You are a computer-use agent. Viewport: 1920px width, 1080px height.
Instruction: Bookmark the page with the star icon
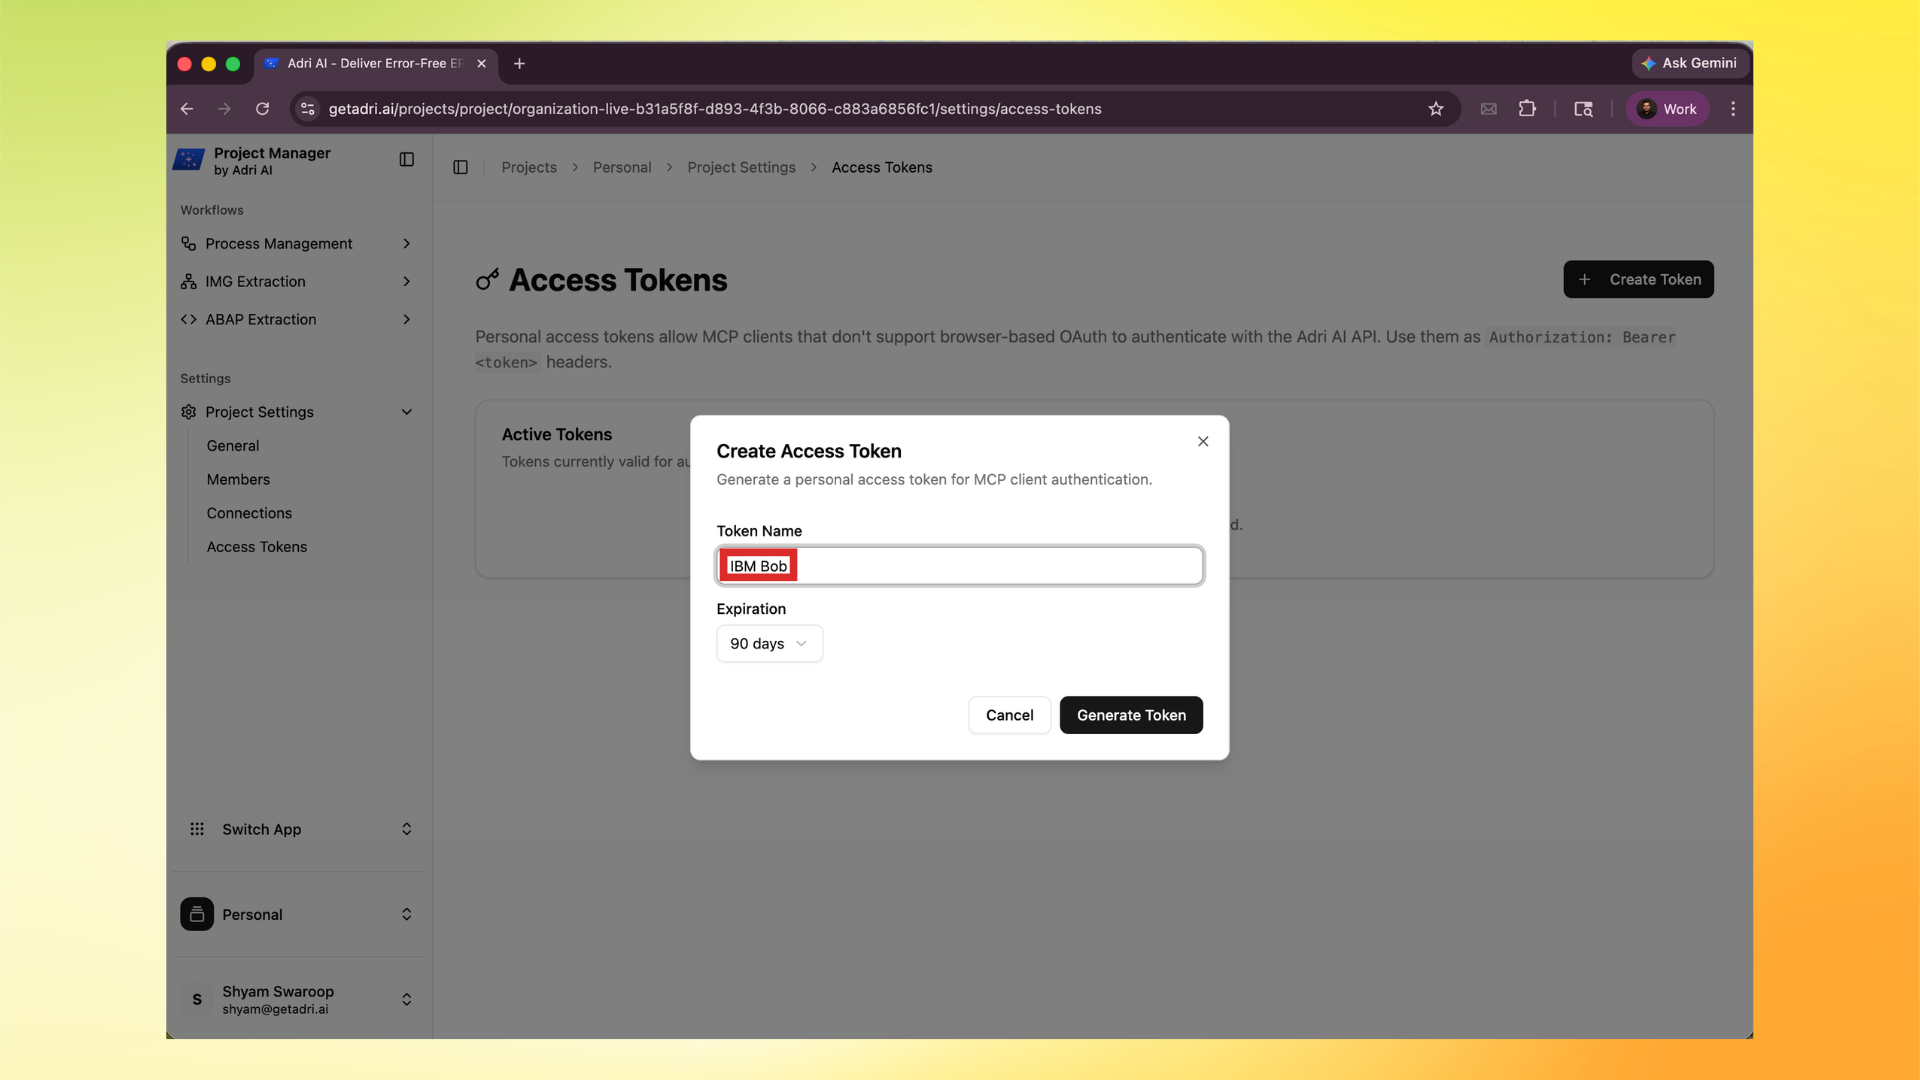pos(1437,108)
